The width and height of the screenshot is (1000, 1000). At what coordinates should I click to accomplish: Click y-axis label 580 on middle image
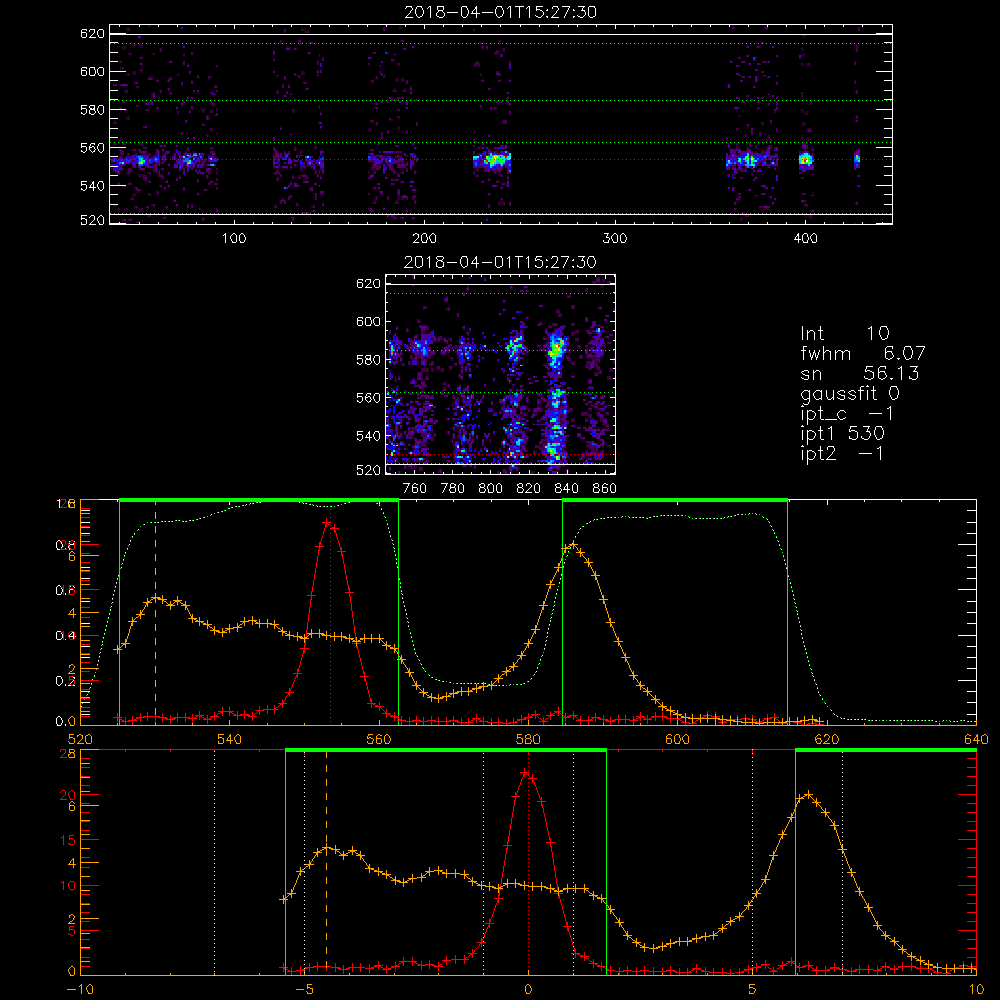click(x=368, y=360)
